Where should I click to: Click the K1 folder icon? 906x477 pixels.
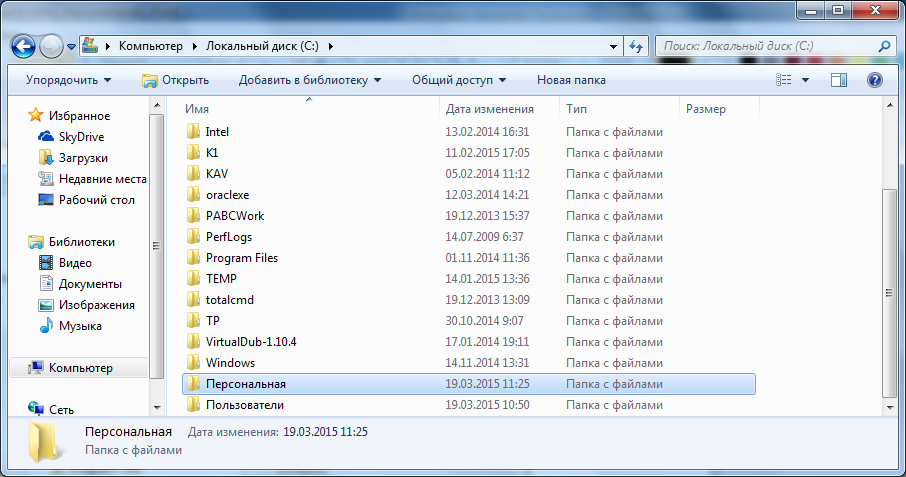[194, 152]
